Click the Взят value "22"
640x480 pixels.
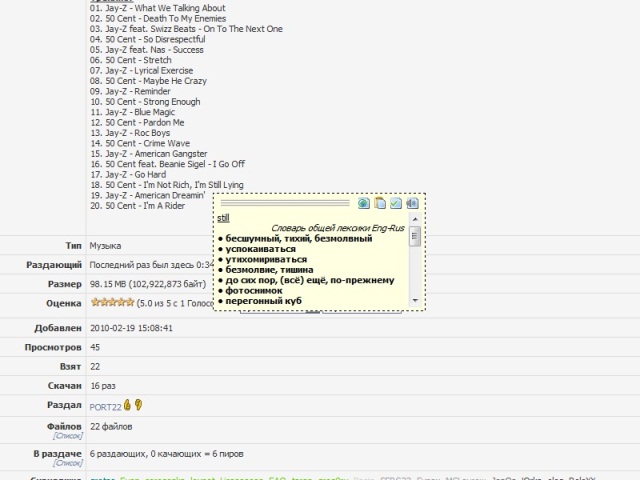click(x=95, y=367)
